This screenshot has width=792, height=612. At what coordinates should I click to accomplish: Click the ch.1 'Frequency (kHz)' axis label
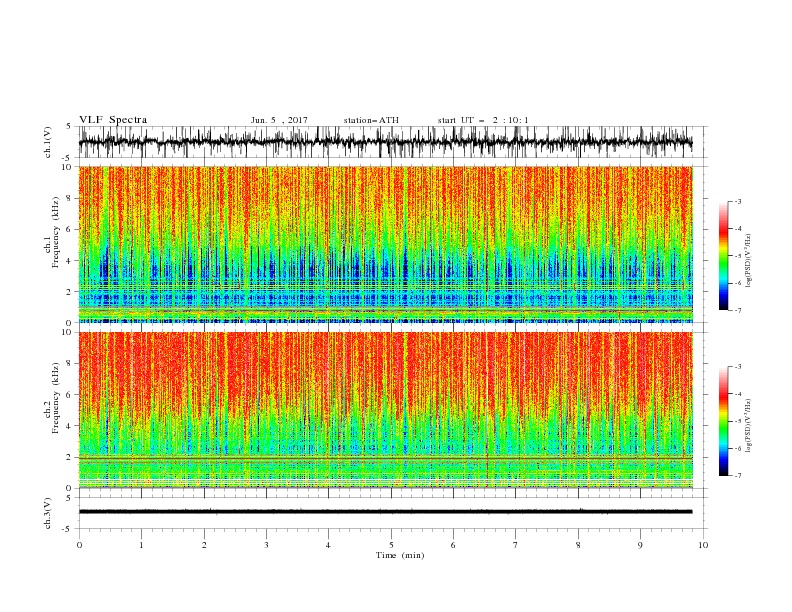click(x=56, y=230)
